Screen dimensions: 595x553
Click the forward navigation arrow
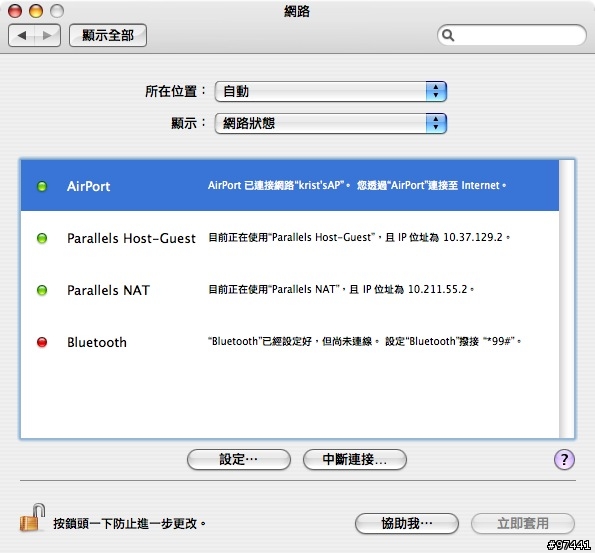(47, 36)
